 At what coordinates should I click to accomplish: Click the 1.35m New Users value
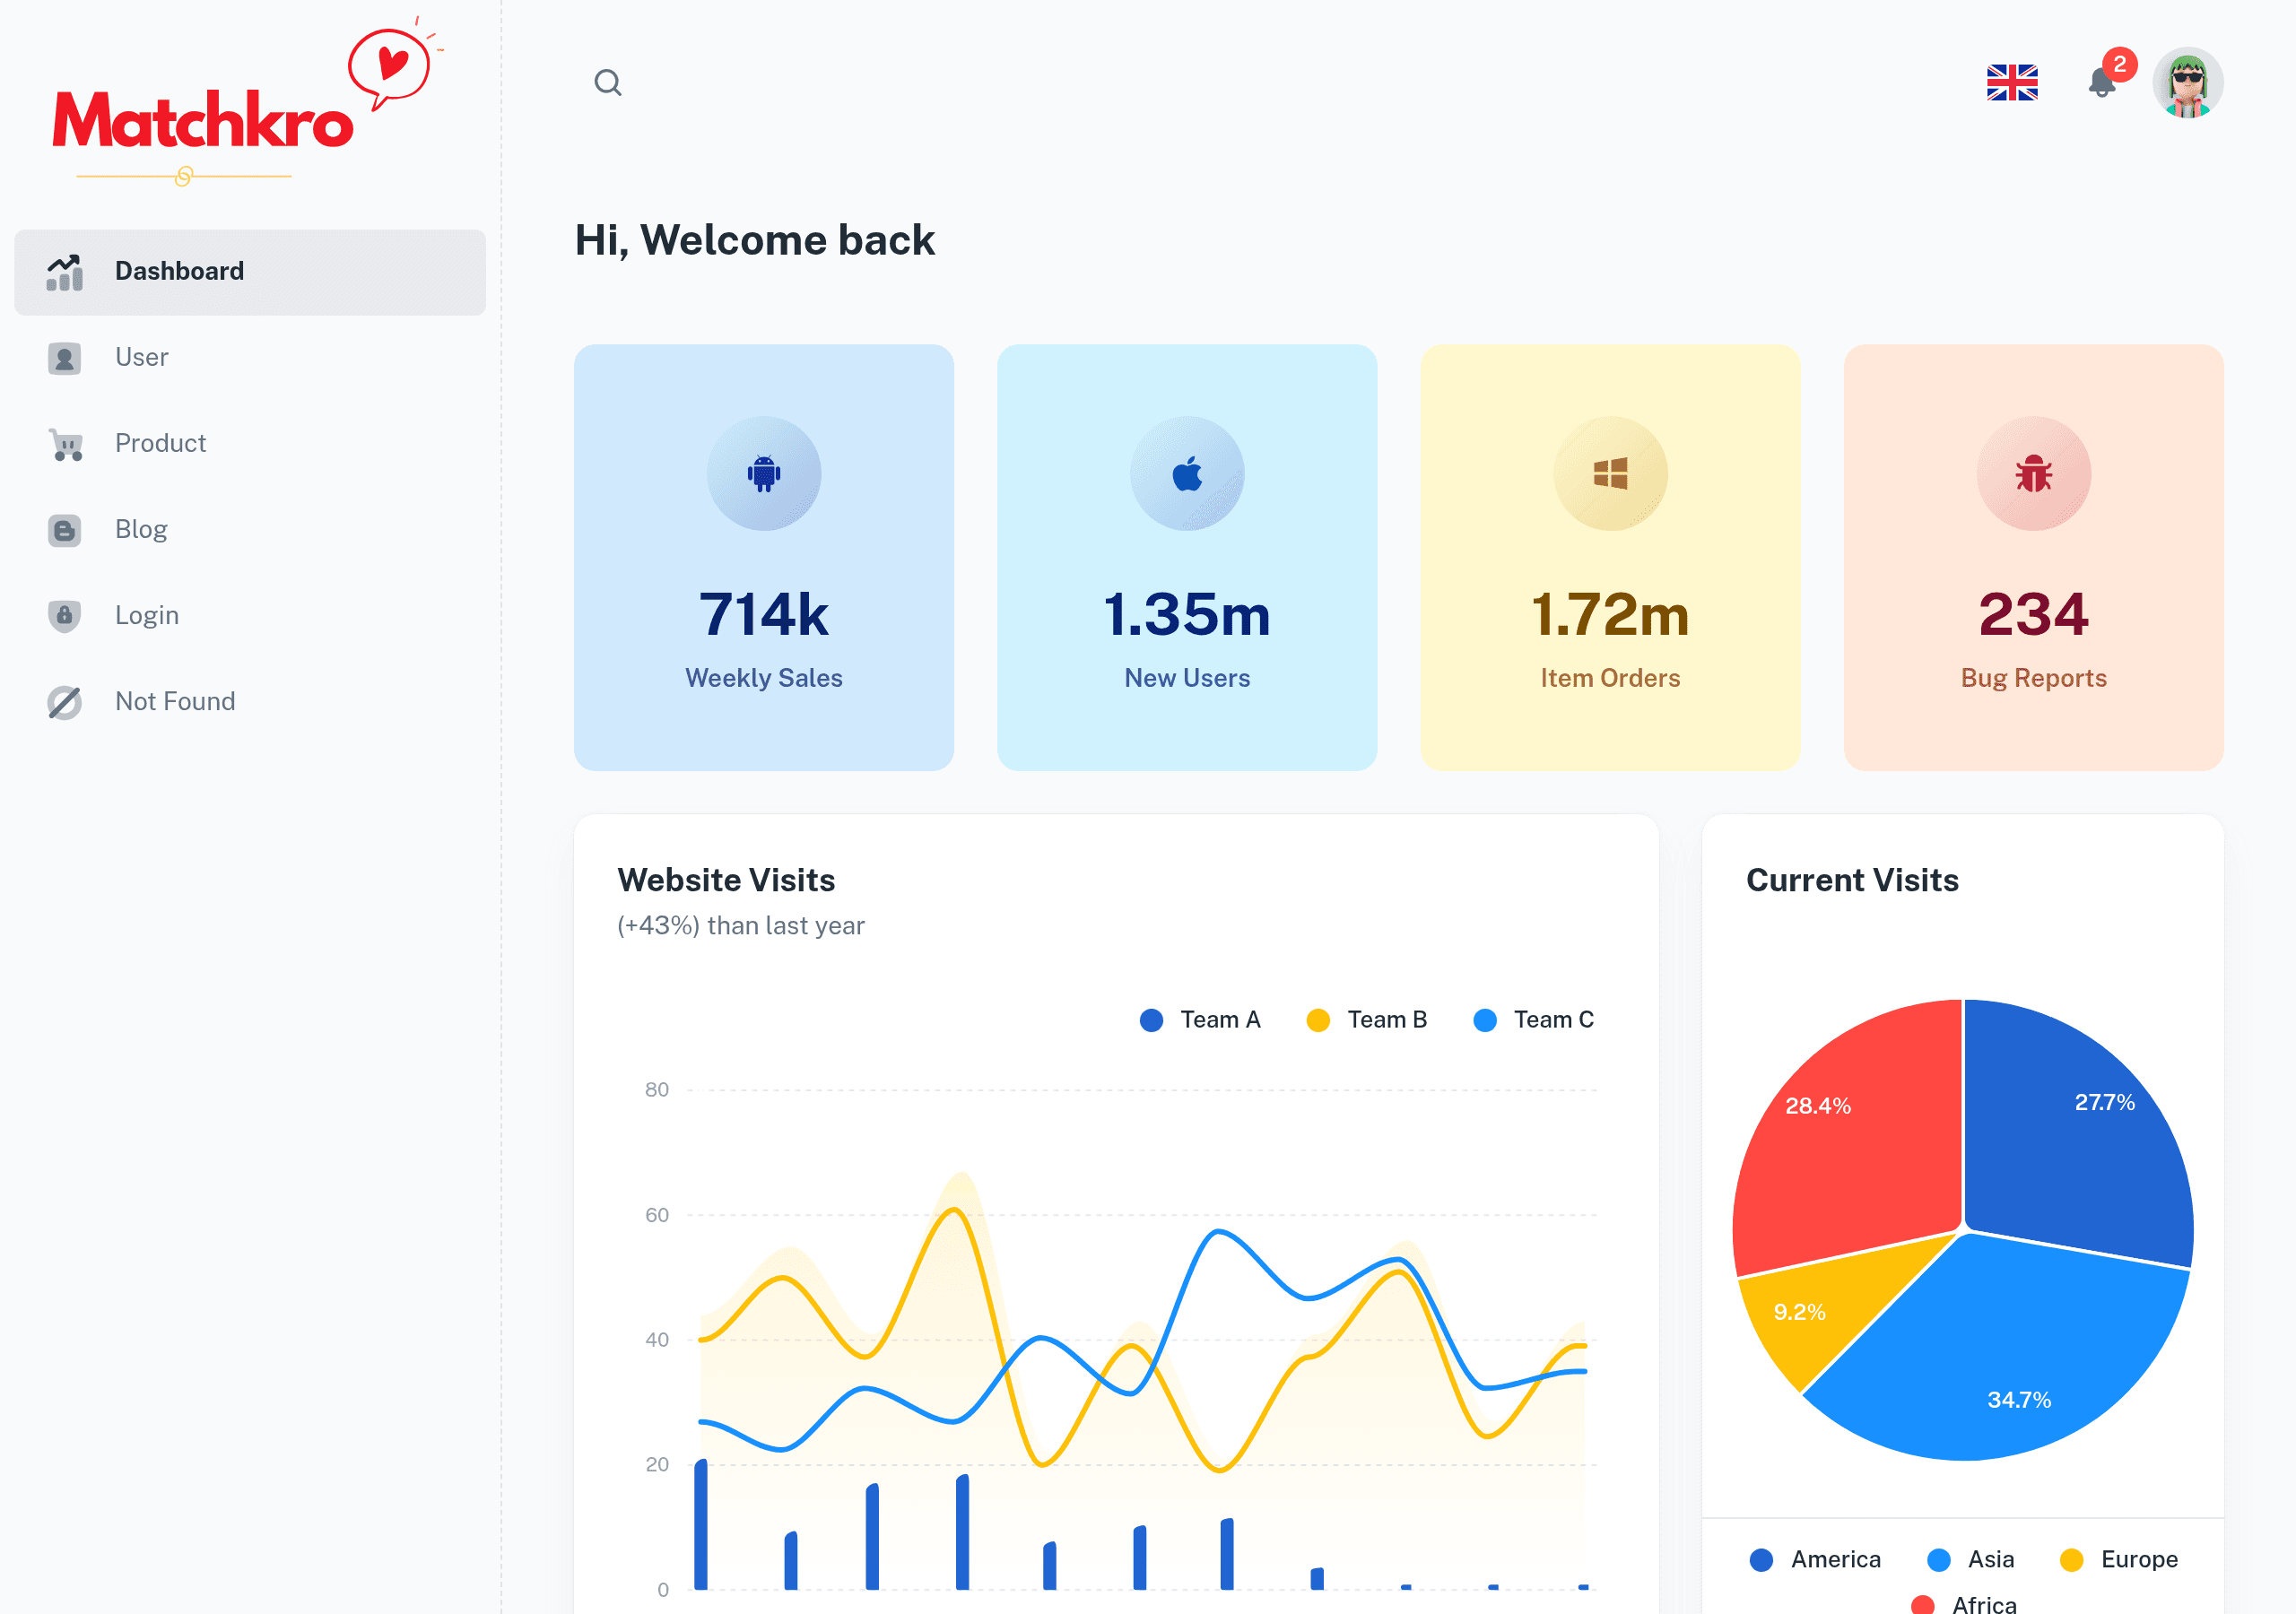pos(1187,614)
